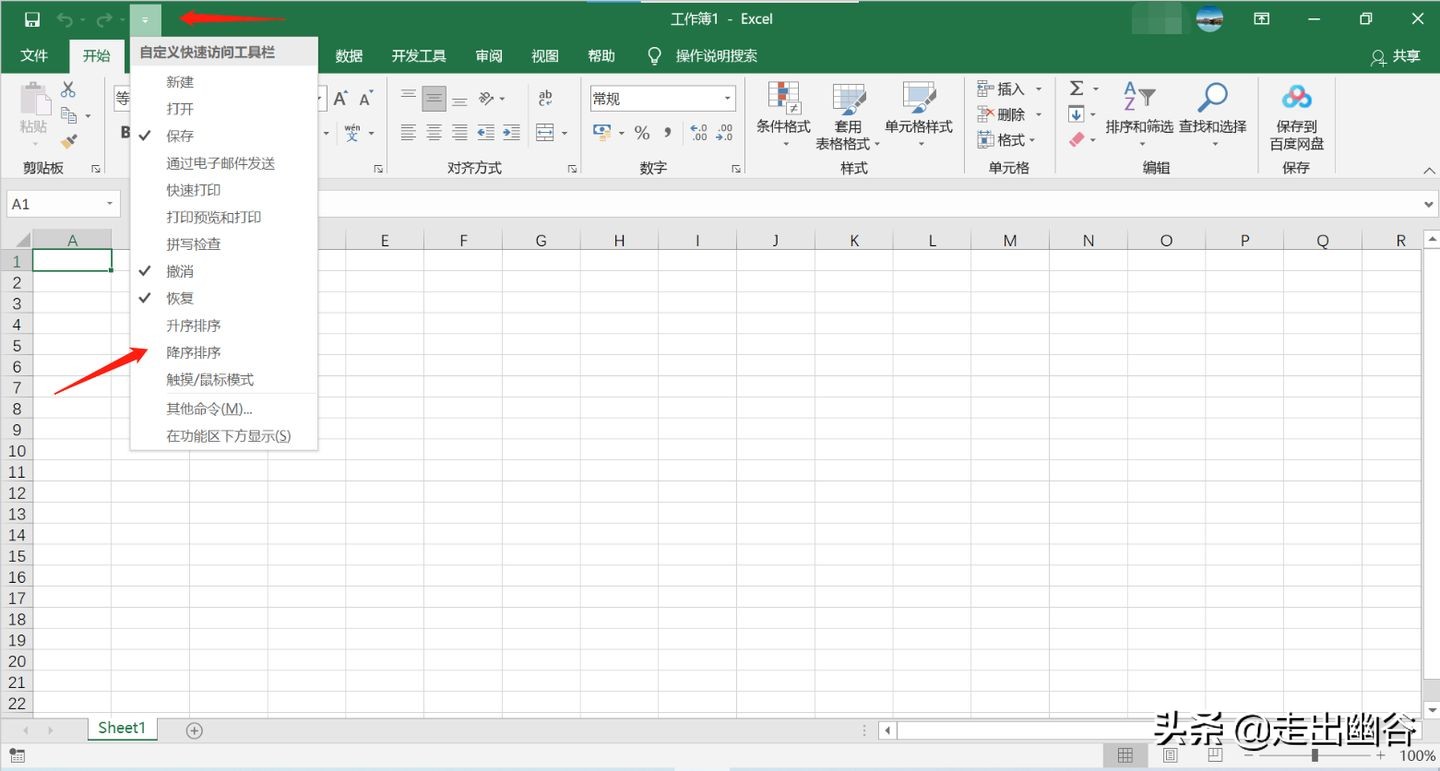Click the Decrease Indent icon
Viewport: 1440px width, 771px height.
click(x=486, y=132)
